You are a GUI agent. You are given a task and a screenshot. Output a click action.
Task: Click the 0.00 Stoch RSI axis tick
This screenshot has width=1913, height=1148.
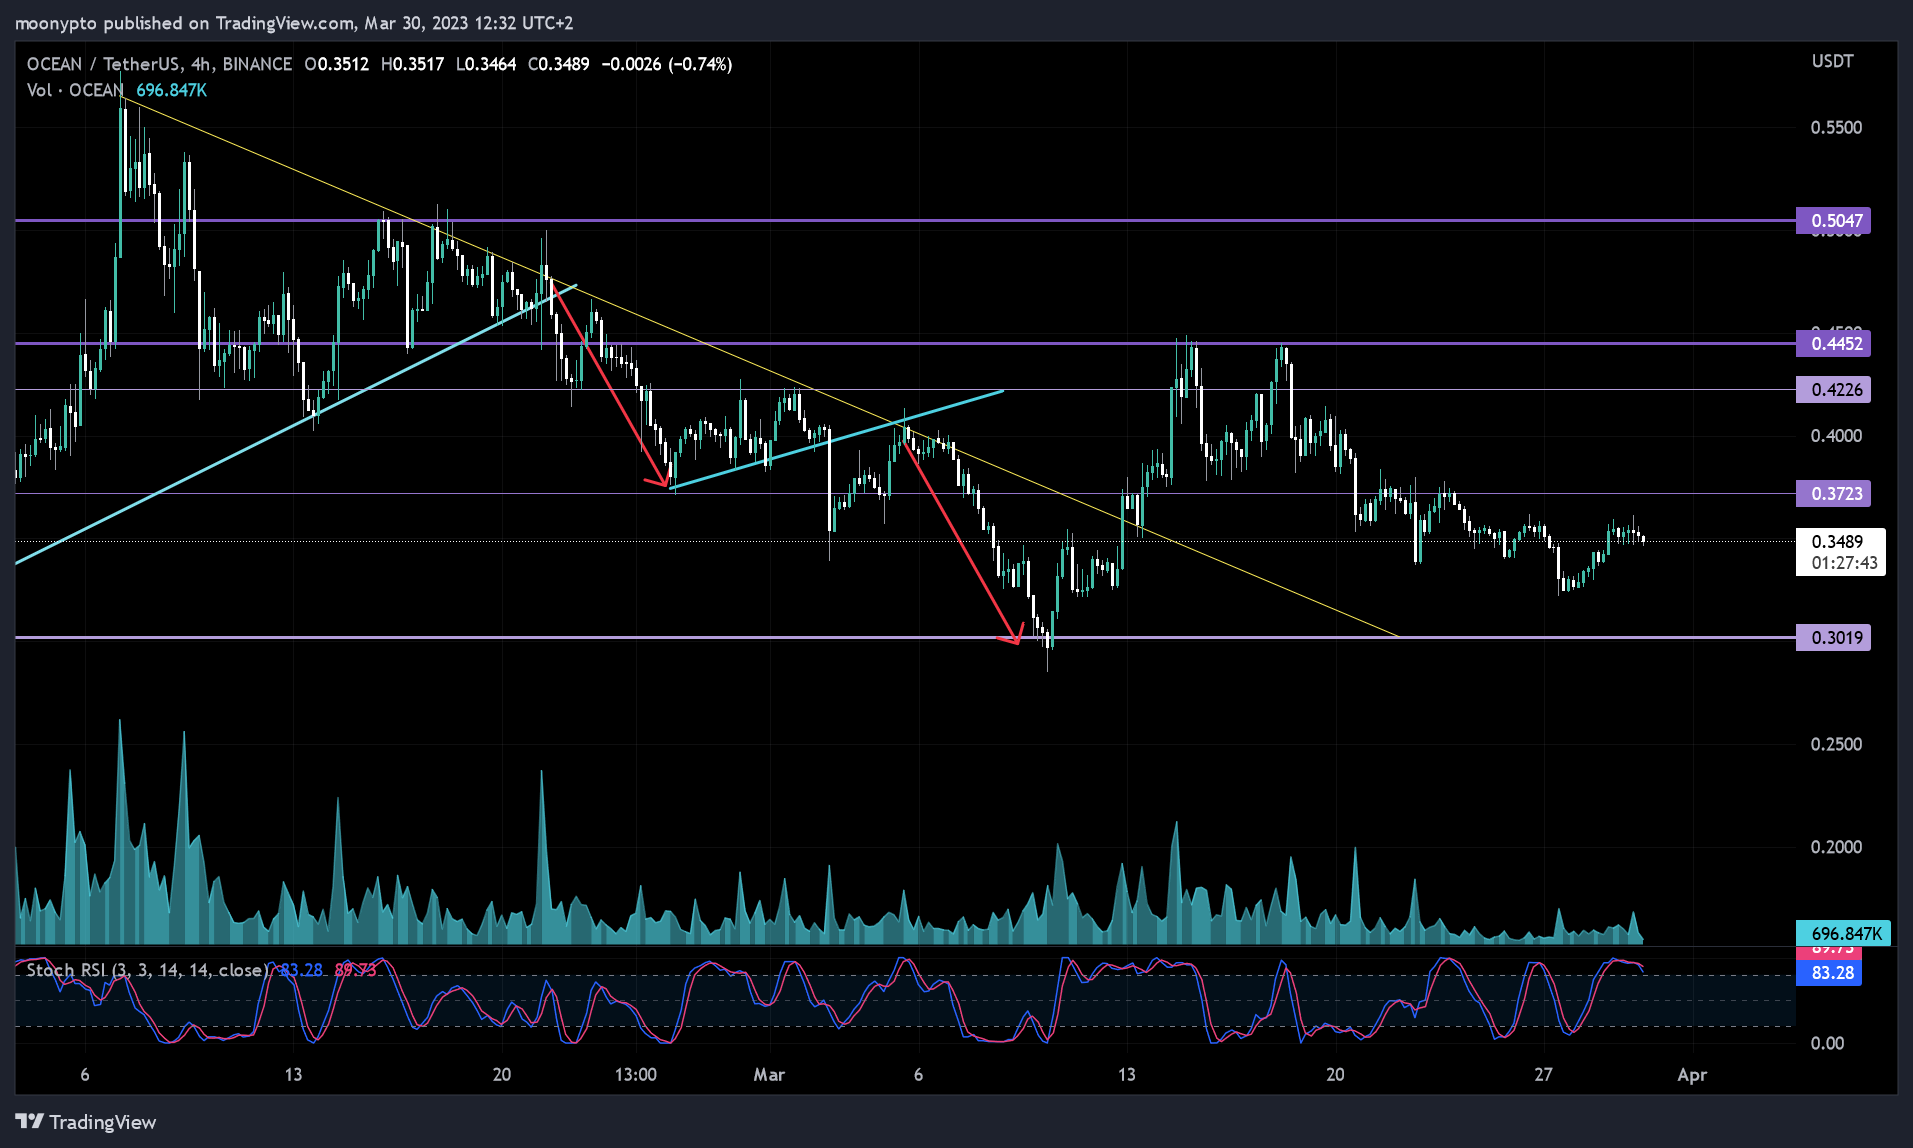[1827, 1043]
